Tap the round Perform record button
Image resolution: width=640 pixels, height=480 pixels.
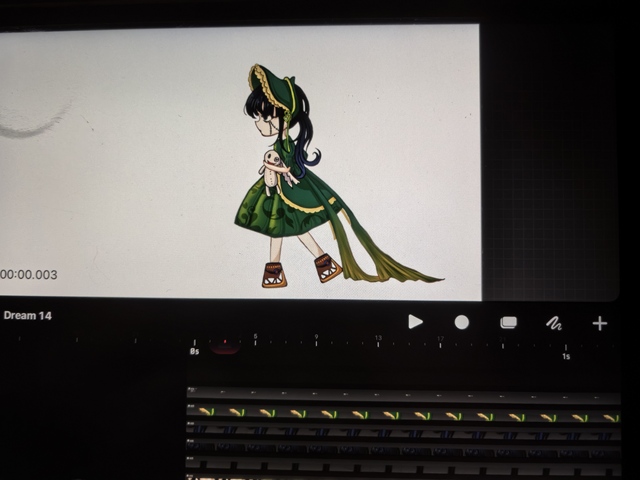[x=462, y=322]
